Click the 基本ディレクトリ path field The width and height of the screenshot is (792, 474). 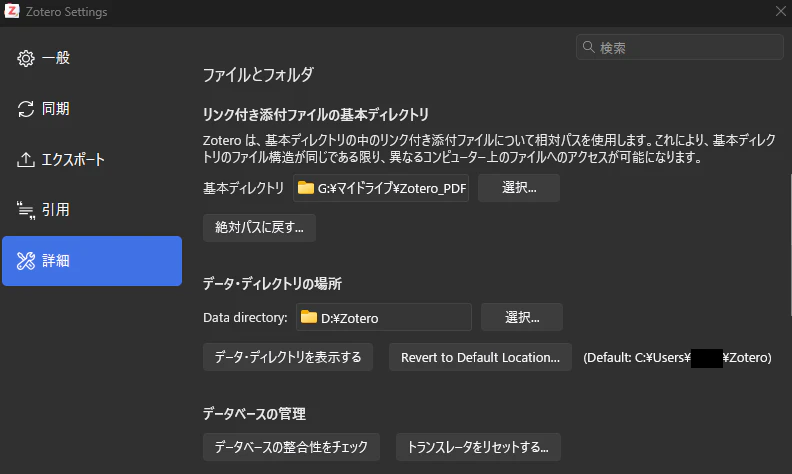tap(381, 188)
